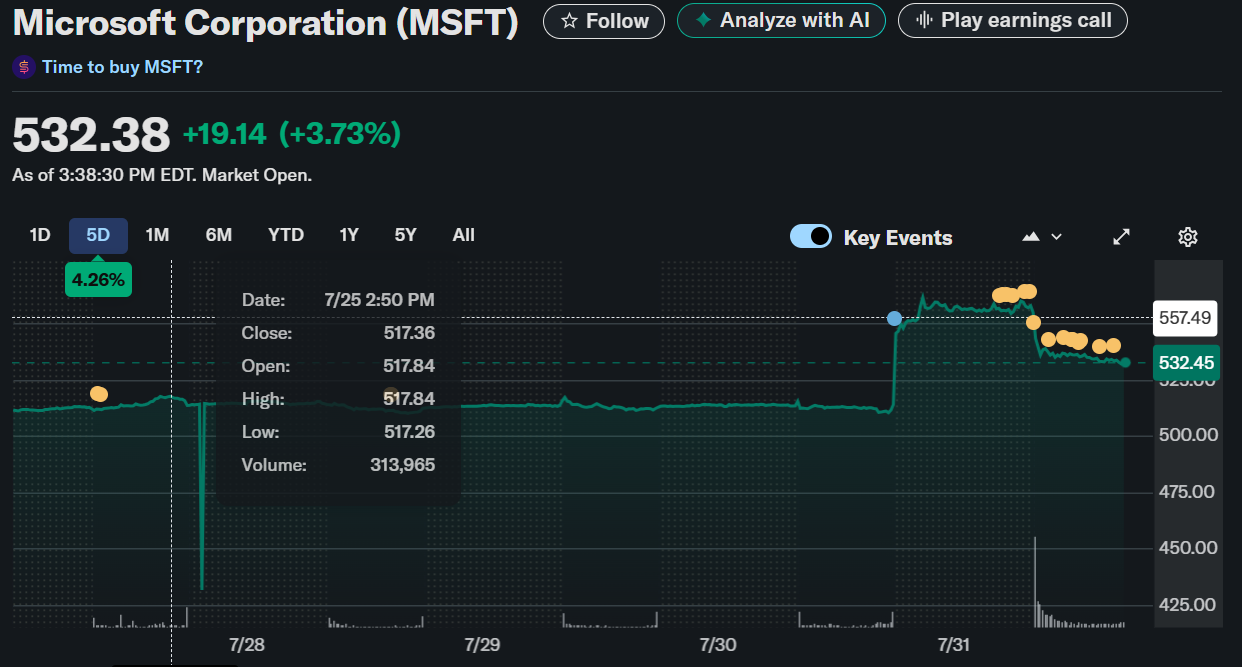Select the YTD range
Screen dimensions: 1242x667
click(286, 235)
